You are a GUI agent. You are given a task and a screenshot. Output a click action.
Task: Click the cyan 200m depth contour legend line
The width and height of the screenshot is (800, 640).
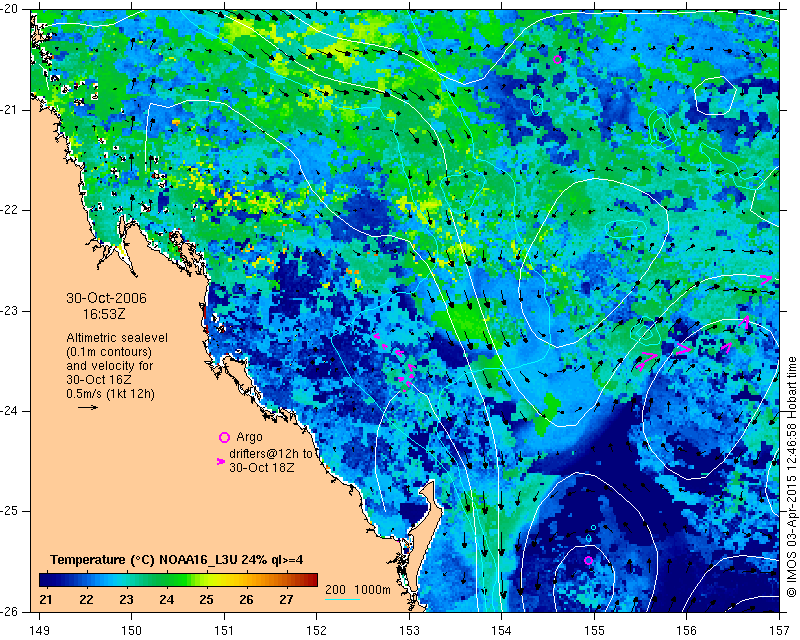pos(342,599)
